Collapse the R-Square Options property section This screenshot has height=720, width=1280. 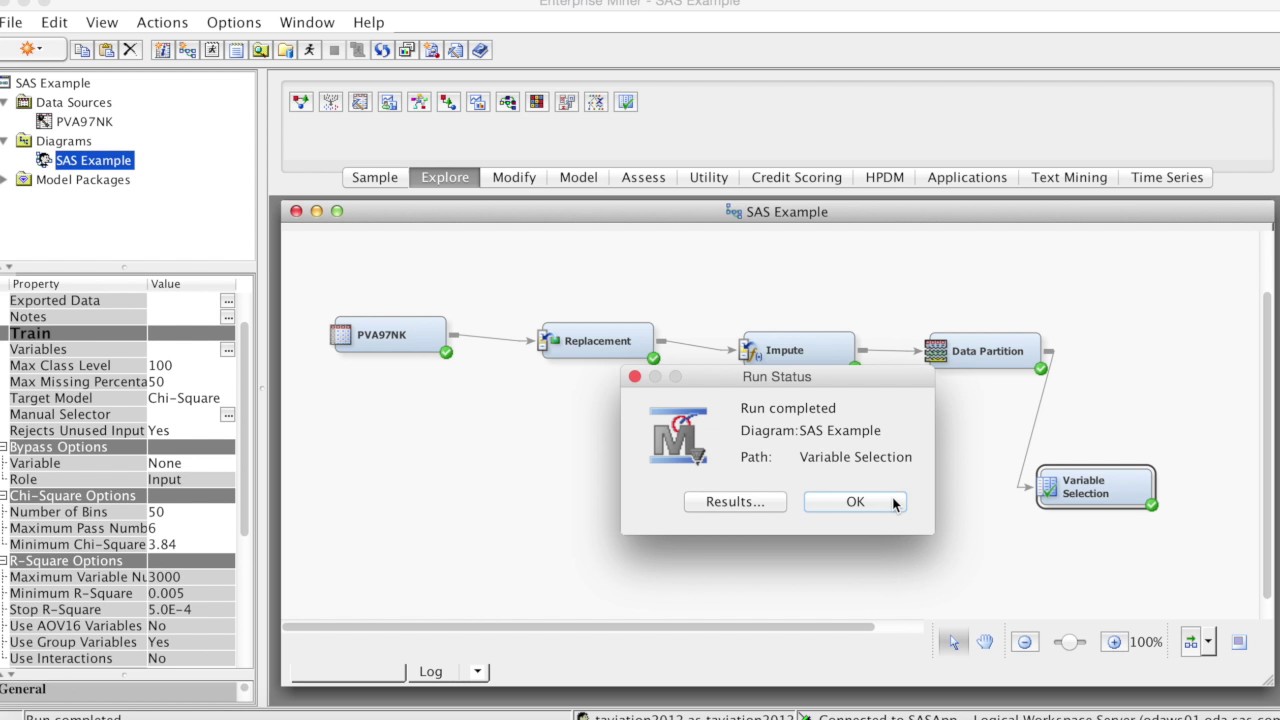(4, 561)
